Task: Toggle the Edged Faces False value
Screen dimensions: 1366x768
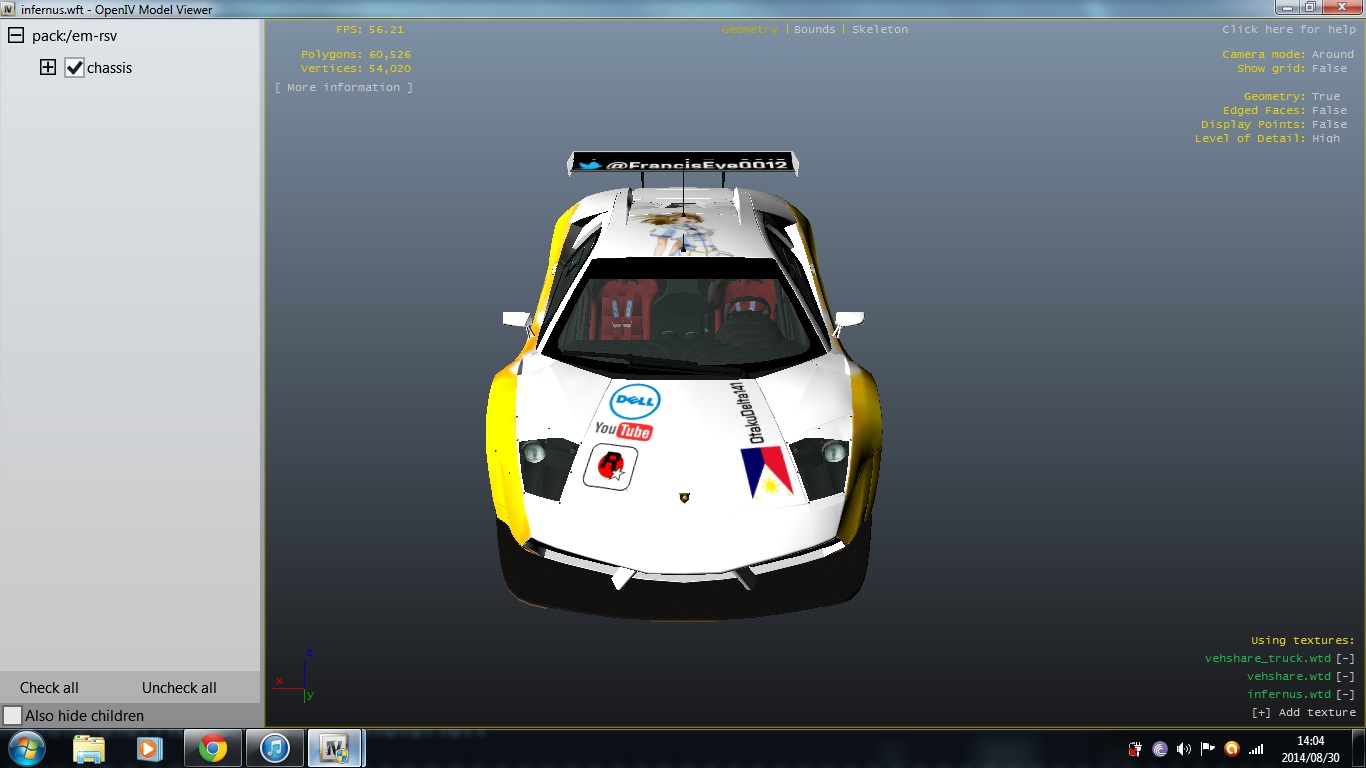Action: tap(1329, 110)
